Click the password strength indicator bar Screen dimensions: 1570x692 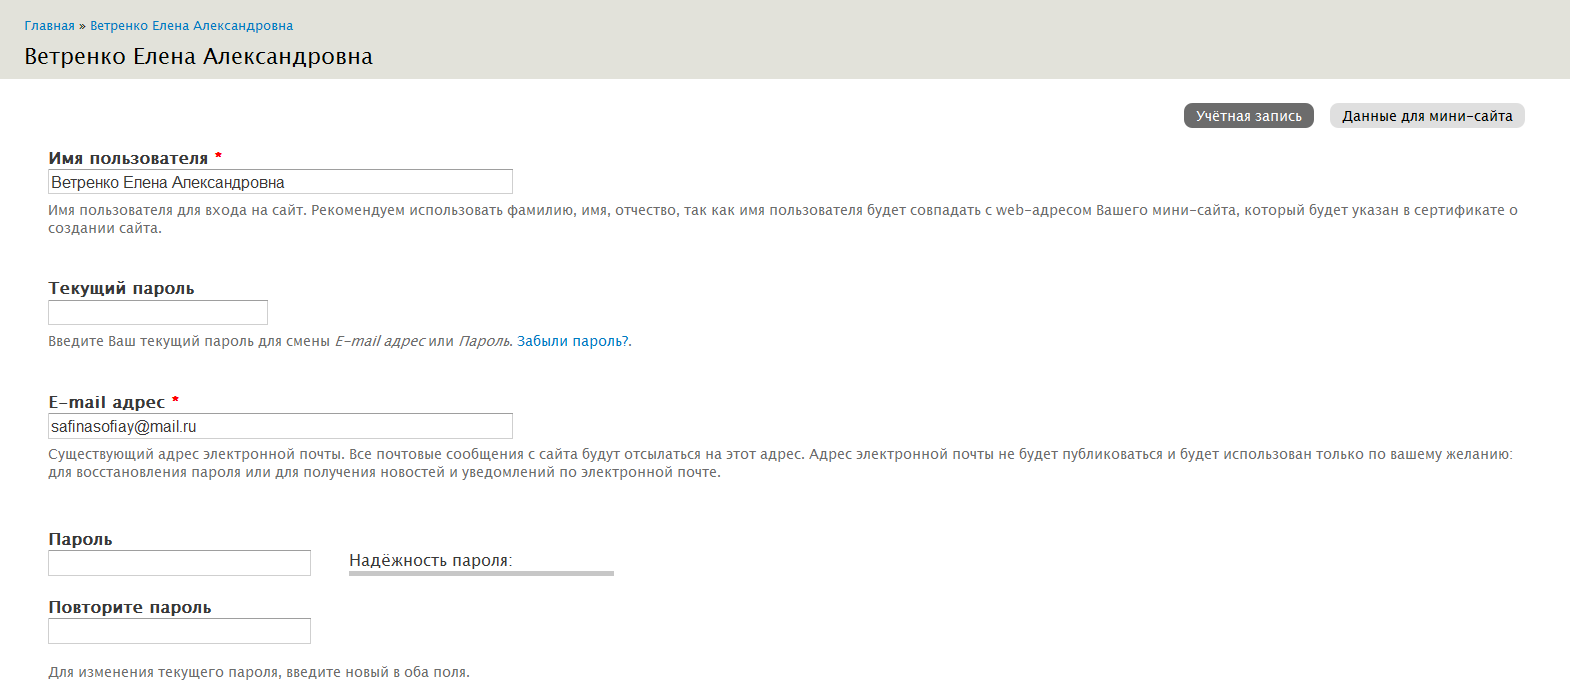pos(481,574)
